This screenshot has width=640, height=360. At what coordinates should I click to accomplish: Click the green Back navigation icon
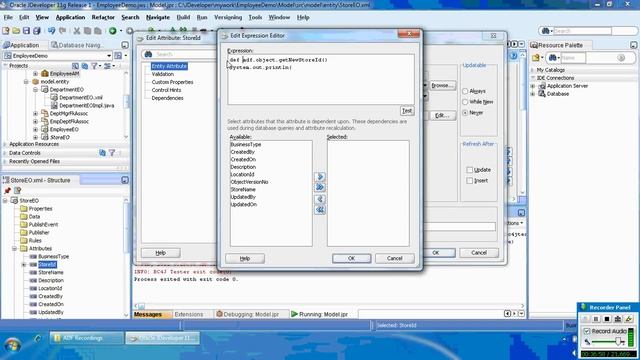click(x=113, y=31)
